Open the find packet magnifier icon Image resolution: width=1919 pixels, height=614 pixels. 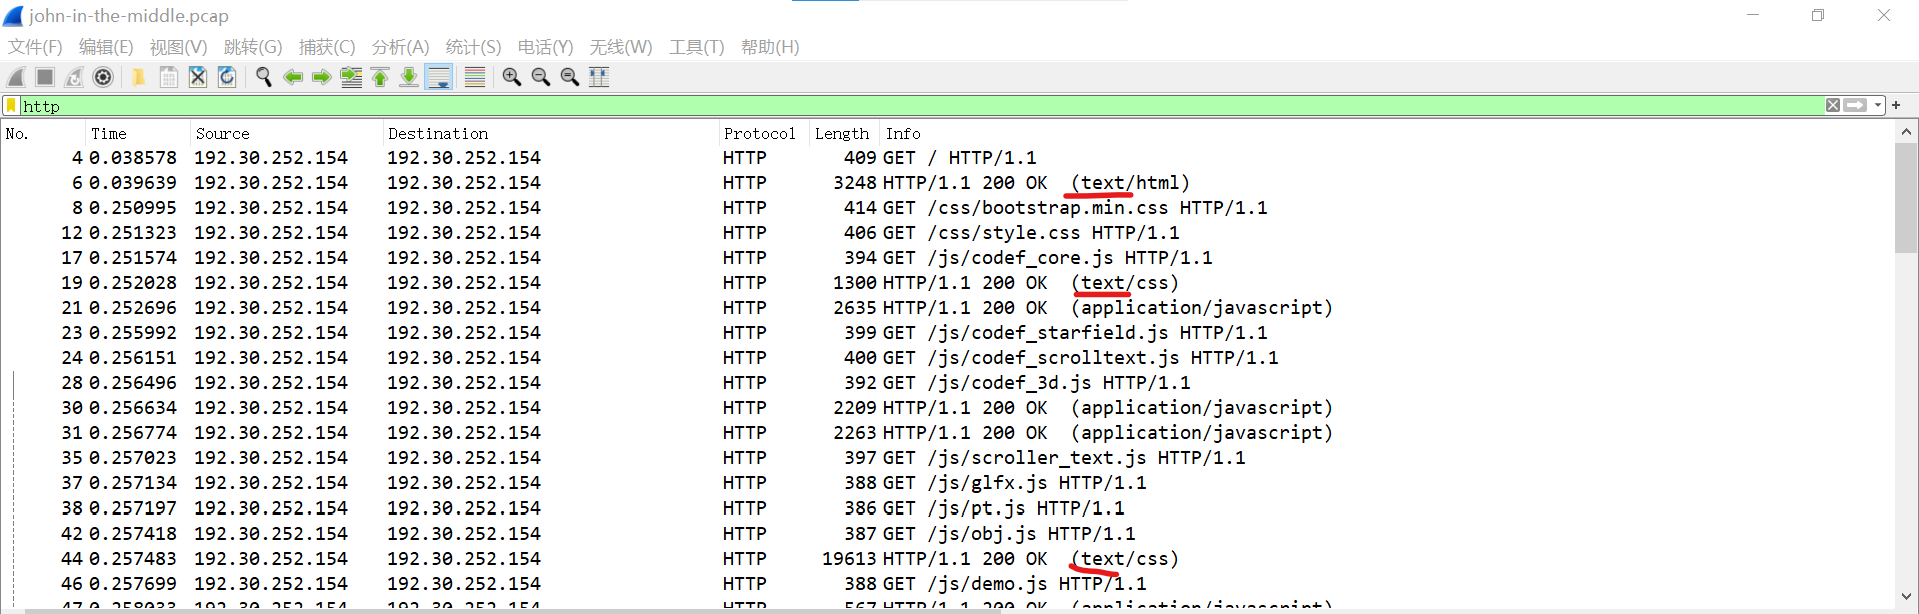264,77
